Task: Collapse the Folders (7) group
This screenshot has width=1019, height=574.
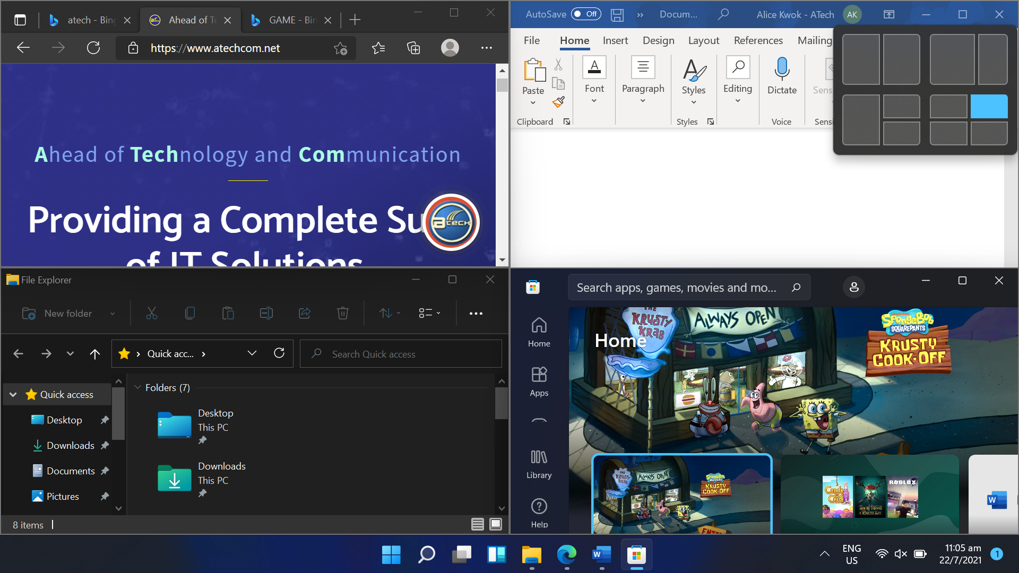Action: coord(138,387)
